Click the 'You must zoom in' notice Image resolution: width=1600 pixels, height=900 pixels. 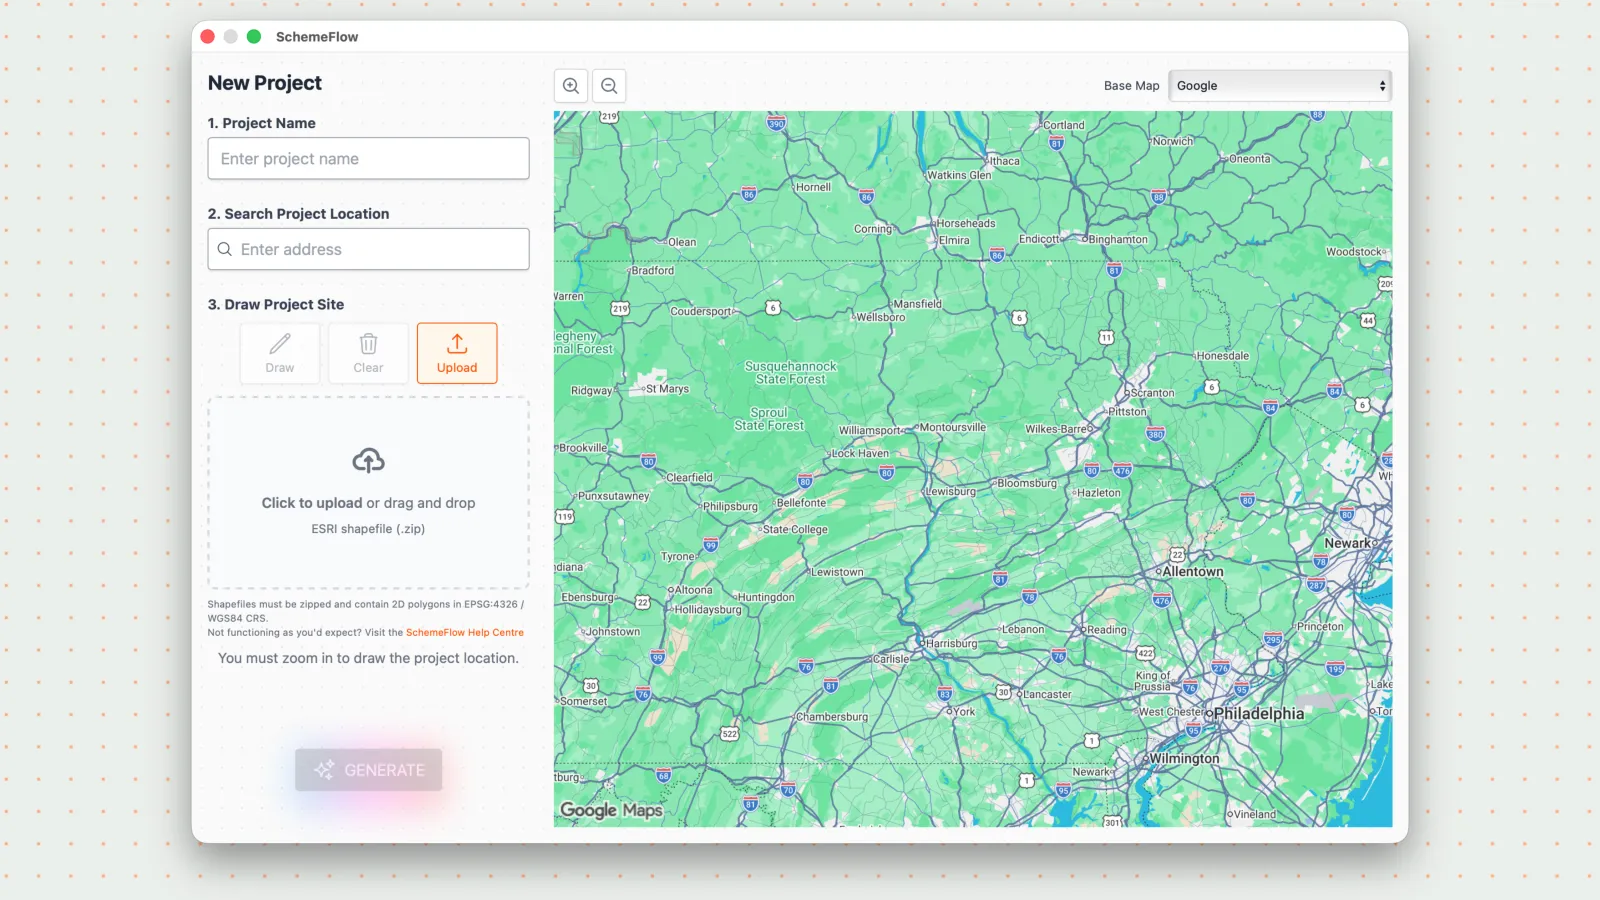click(x=368, y=658)
